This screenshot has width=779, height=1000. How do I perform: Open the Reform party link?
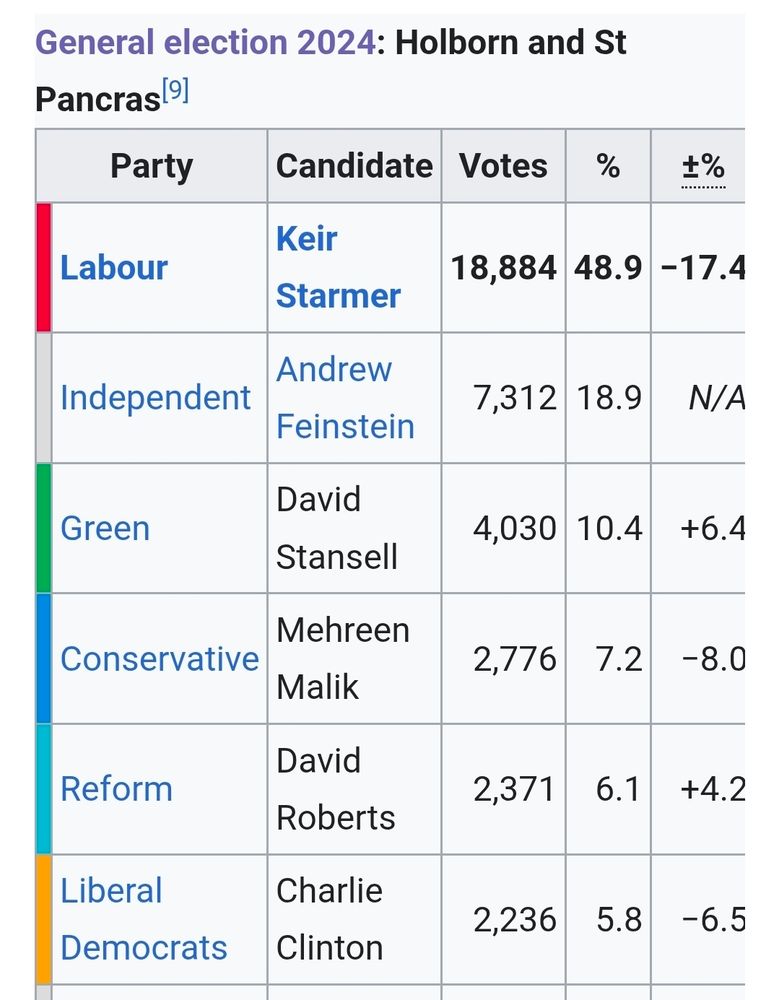point(116,789)
